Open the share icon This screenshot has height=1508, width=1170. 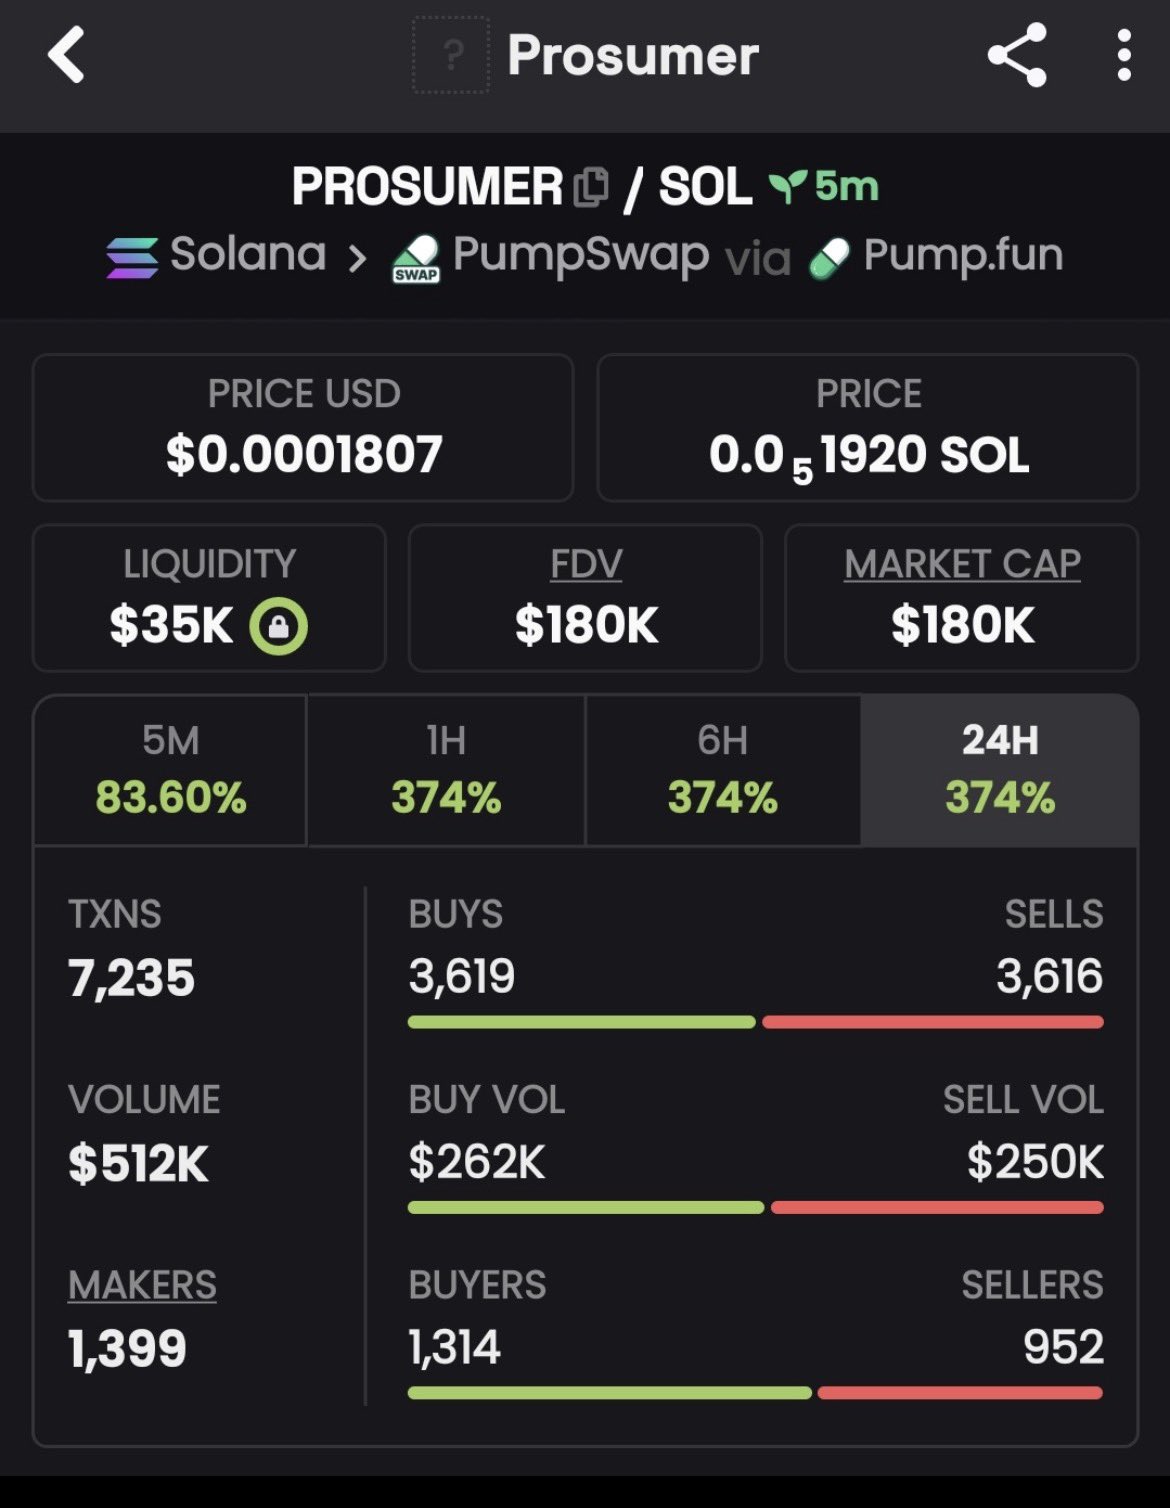(x=1016, y=55)
